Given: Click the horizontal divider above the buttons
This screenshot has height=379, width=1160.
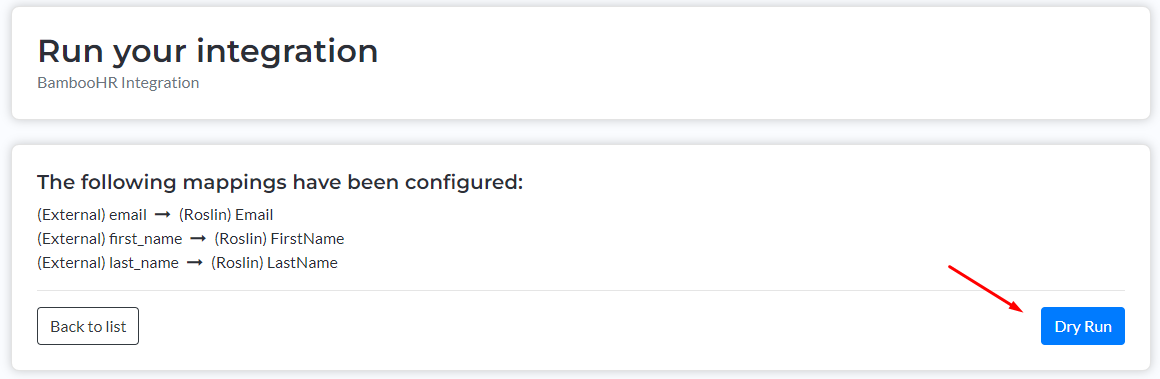Looking at the screenshot, I should click(x=581, y=290).
